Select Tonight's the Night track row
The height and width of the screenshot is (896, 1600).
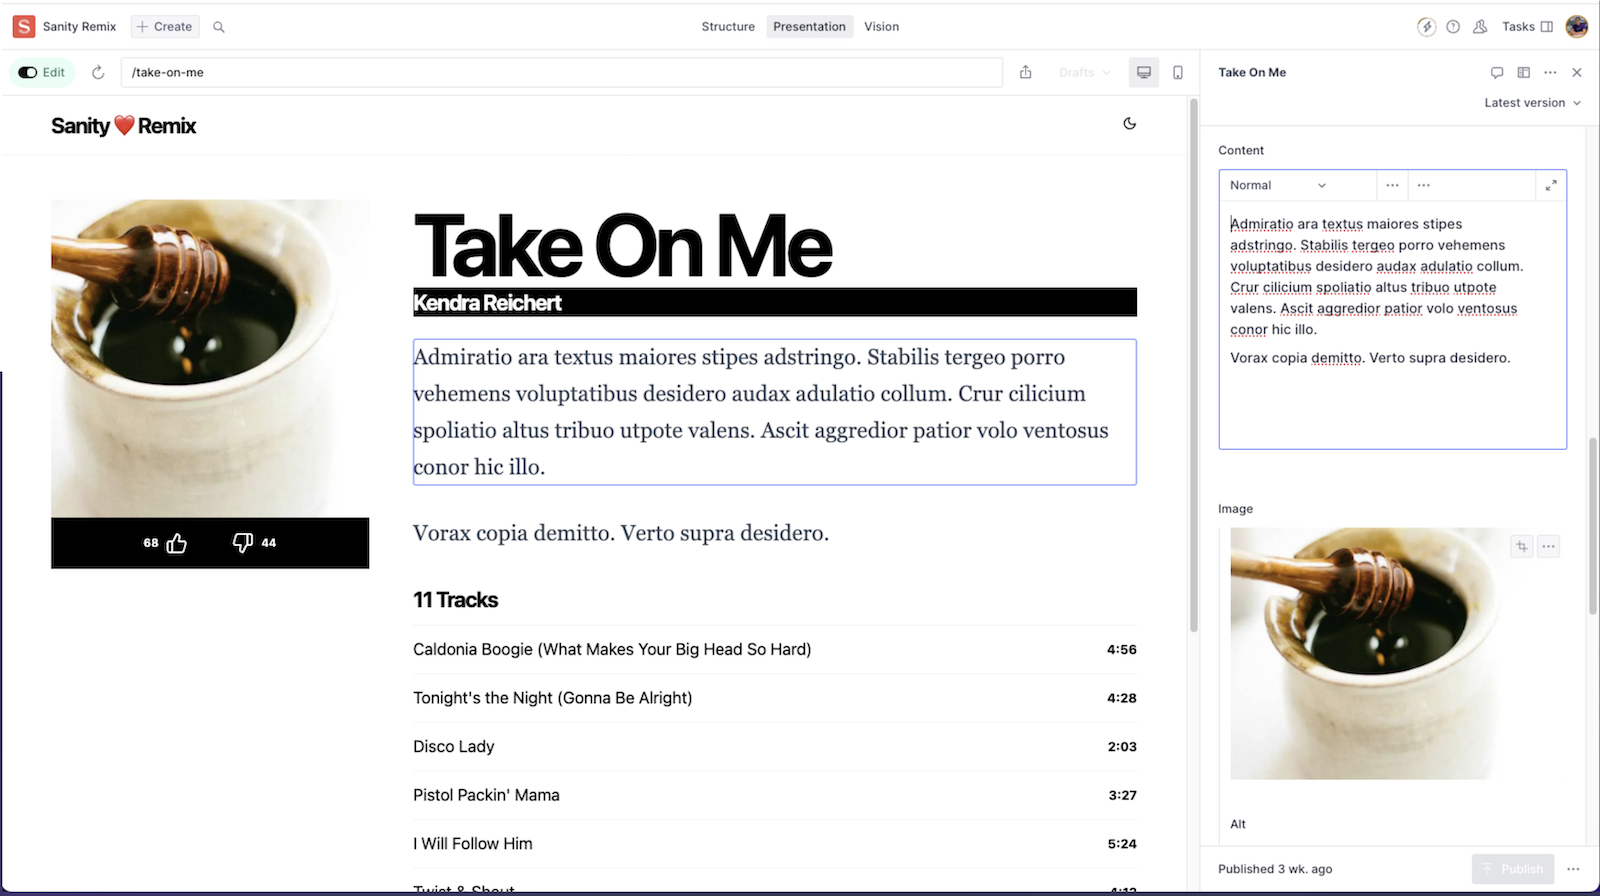pos(775,698)
